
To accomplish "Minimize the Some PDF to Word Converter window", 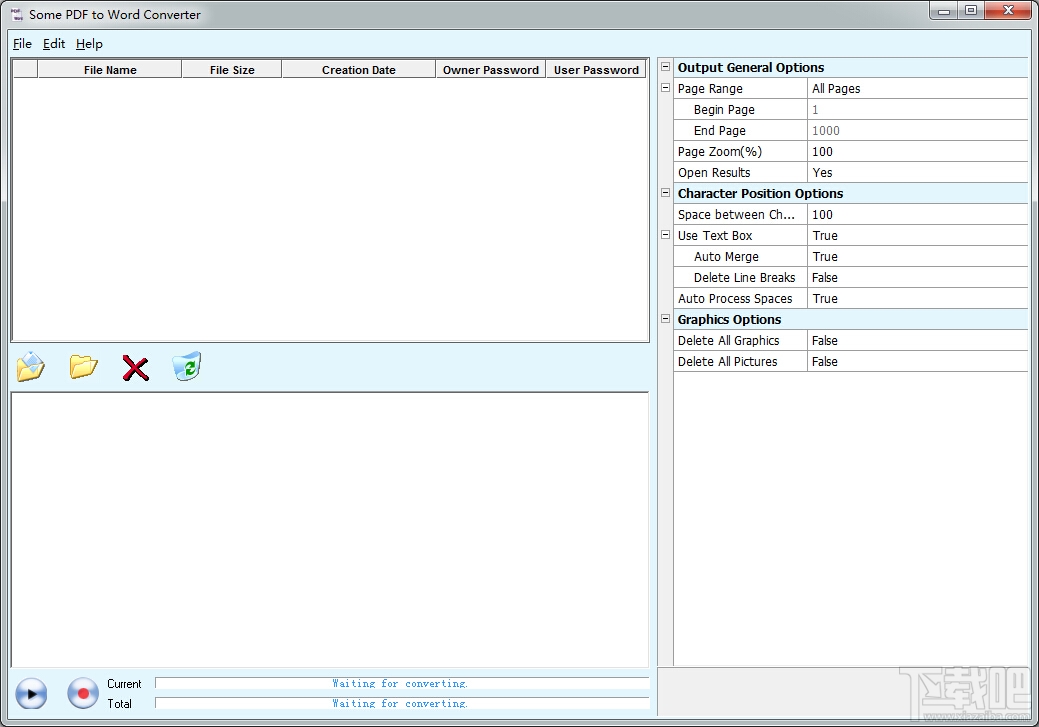I will (944, 11).
